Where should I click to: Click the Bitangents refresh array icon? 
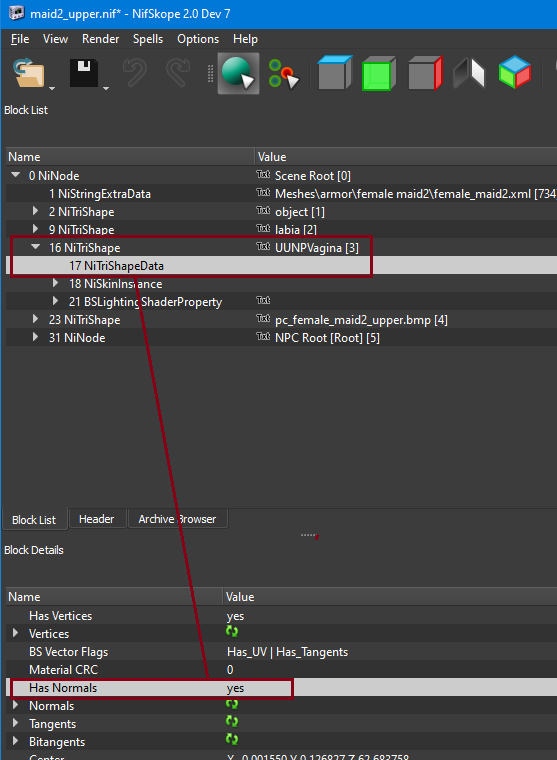tap(232, 739)
